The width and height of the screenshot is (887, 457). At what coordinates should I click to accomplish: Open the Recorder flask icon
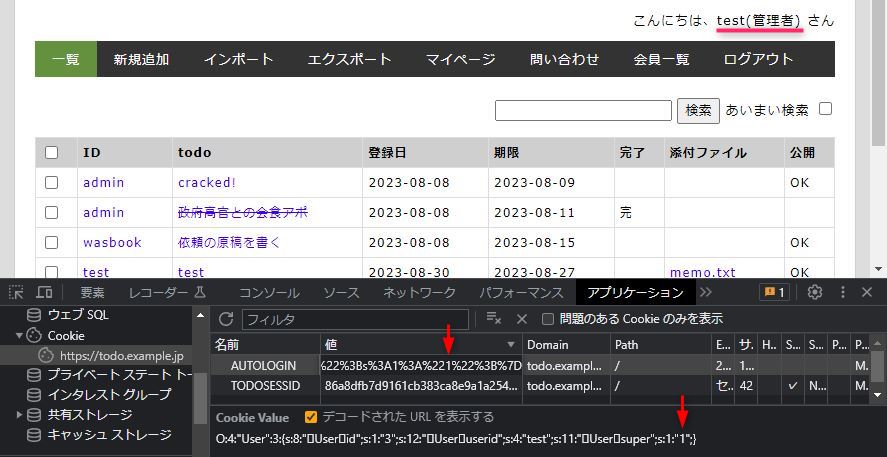tap(199, 292)
